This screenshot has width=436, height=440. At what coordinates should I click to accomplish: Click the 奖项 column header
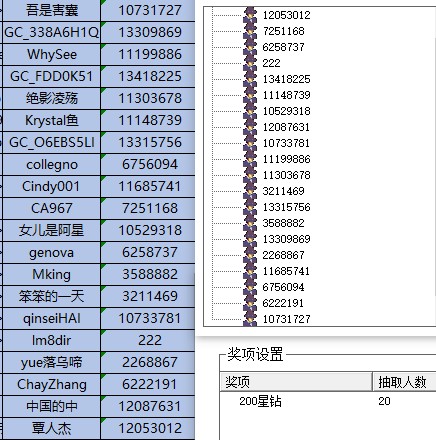[x=296, y=382]
